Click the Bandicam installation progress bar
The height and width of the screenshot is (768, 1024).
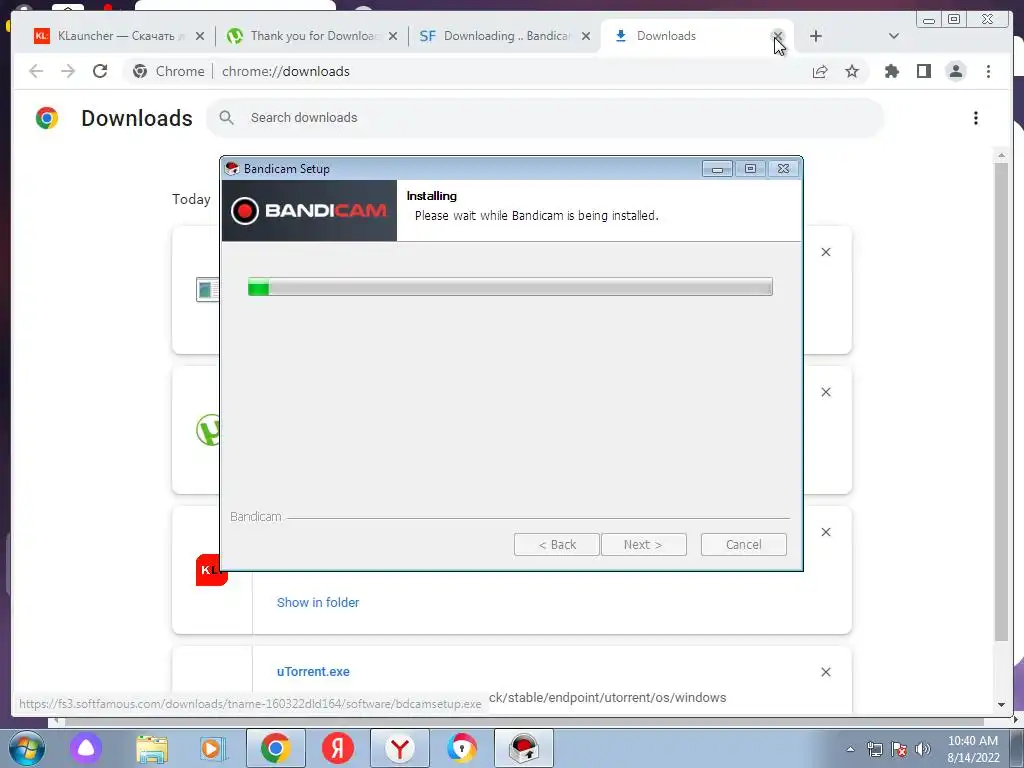point(510,286)
